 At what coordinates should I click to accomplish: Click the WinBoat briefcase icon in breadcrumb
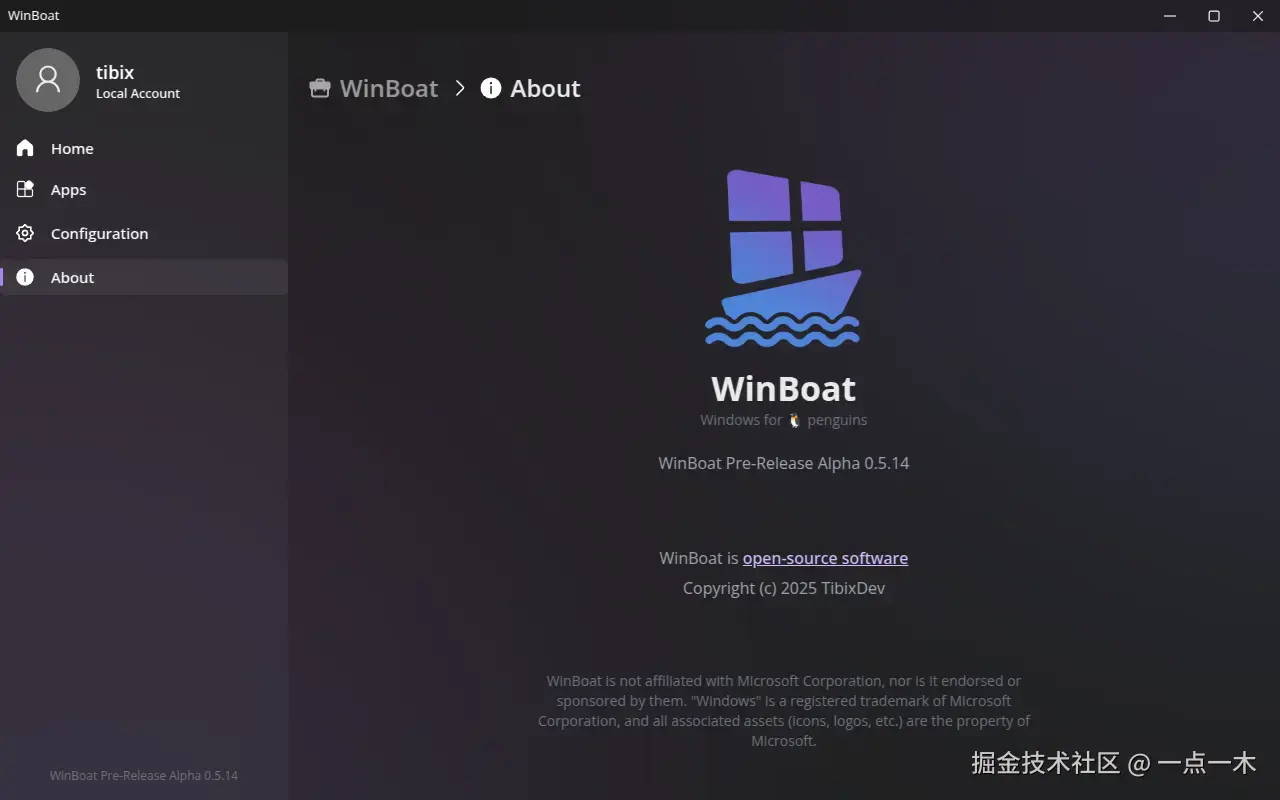point(319,88)
